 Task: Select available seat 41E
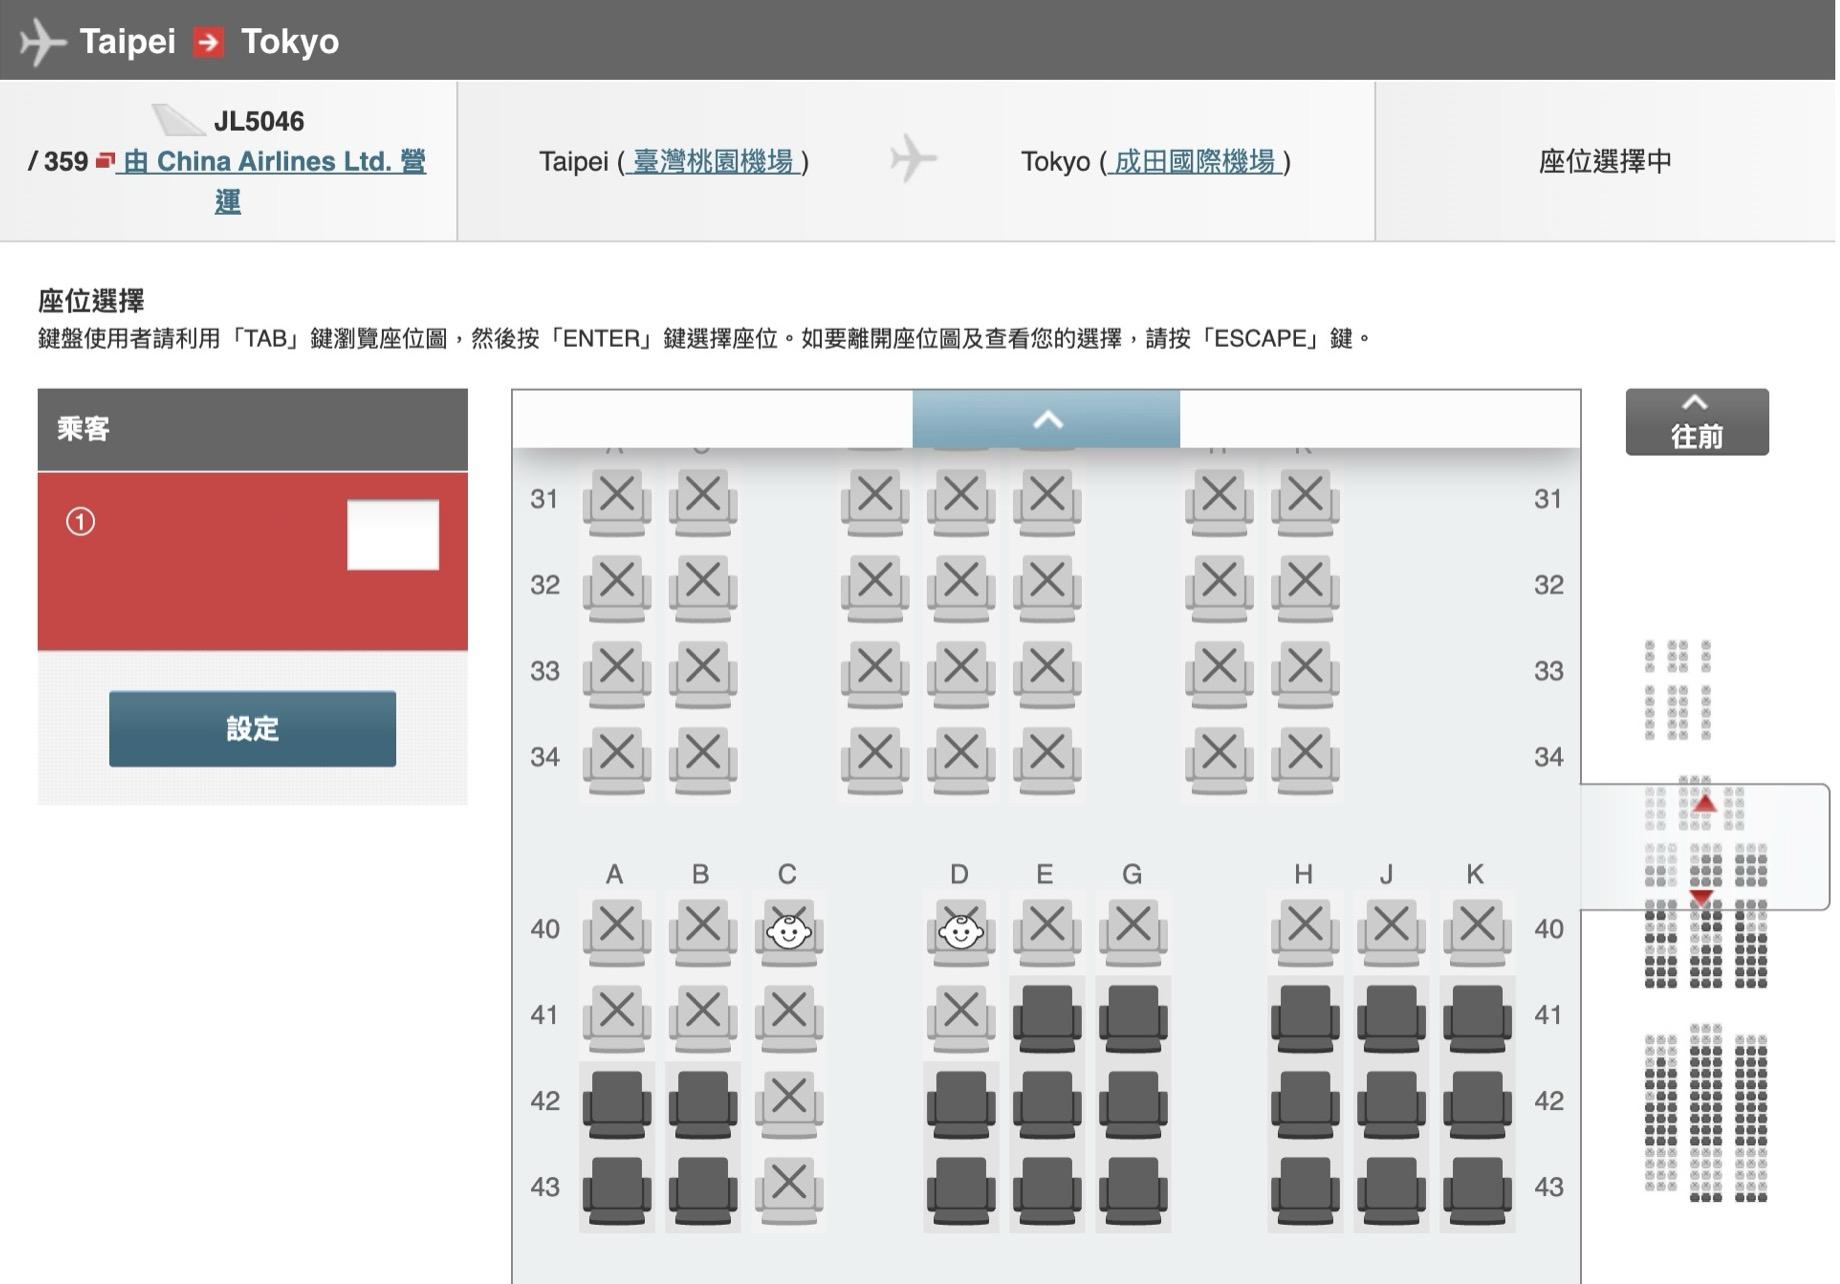1045,1016
